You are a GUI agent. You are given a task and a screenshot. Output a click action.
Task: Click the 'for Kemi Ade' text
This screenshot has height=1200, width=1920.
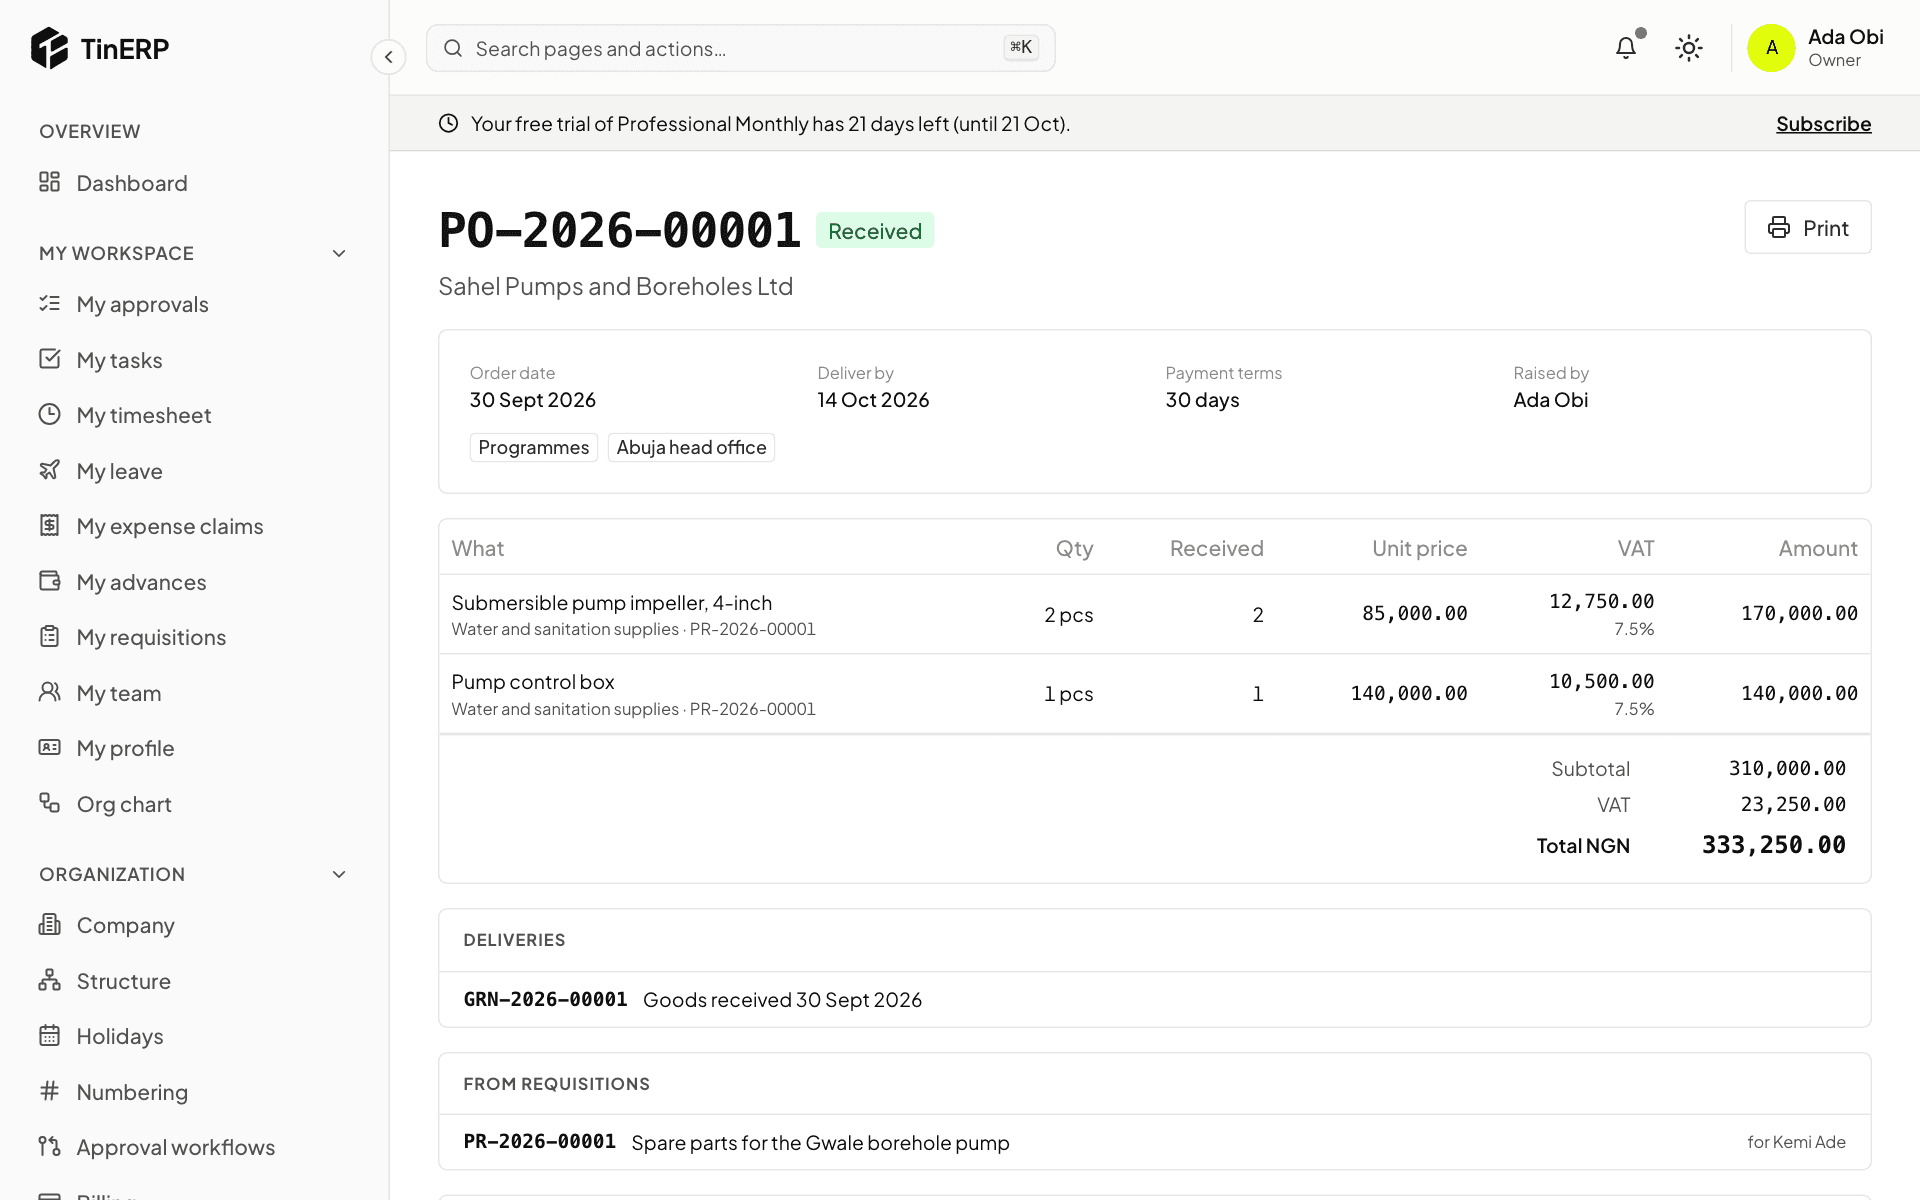click(1796, 1142)
